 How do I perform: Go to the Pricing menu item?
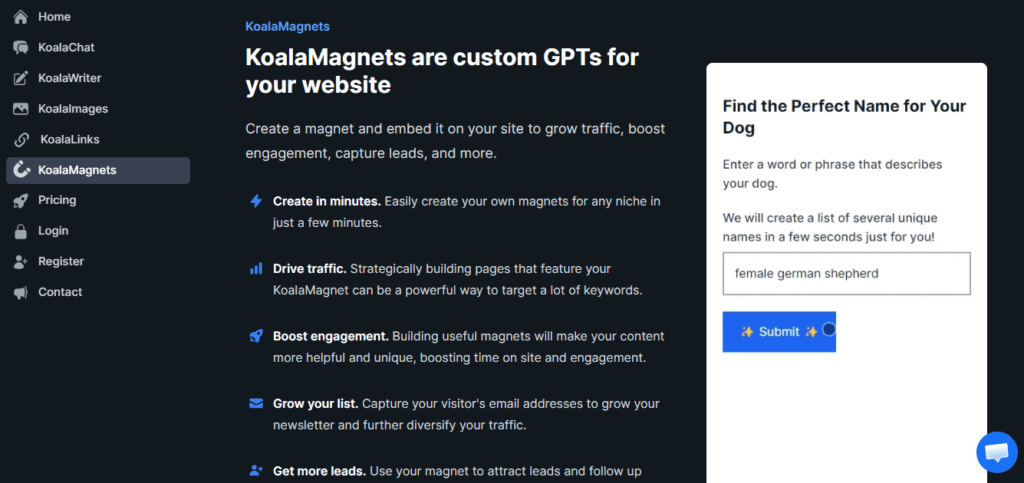coord(57,200)
